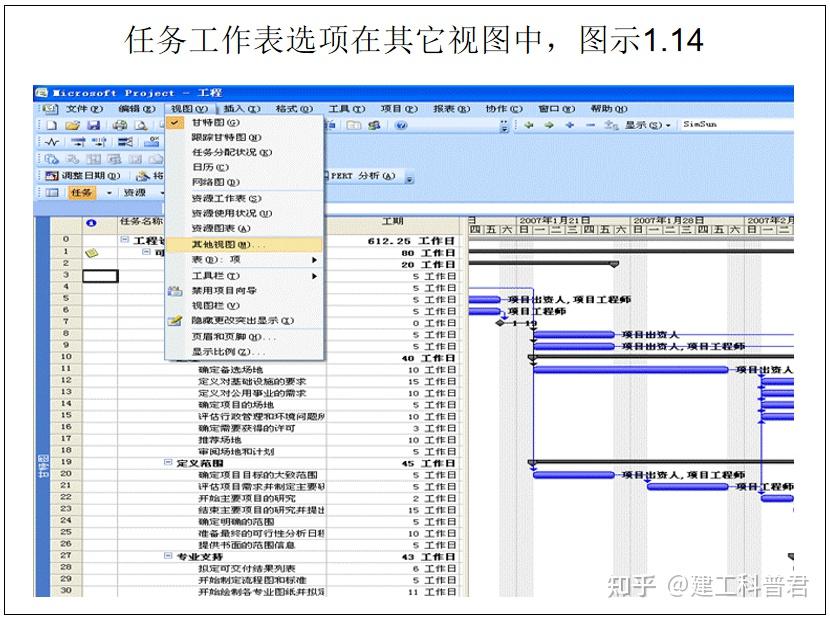Toggle the 资源 resource view button

tap(134, 192)
